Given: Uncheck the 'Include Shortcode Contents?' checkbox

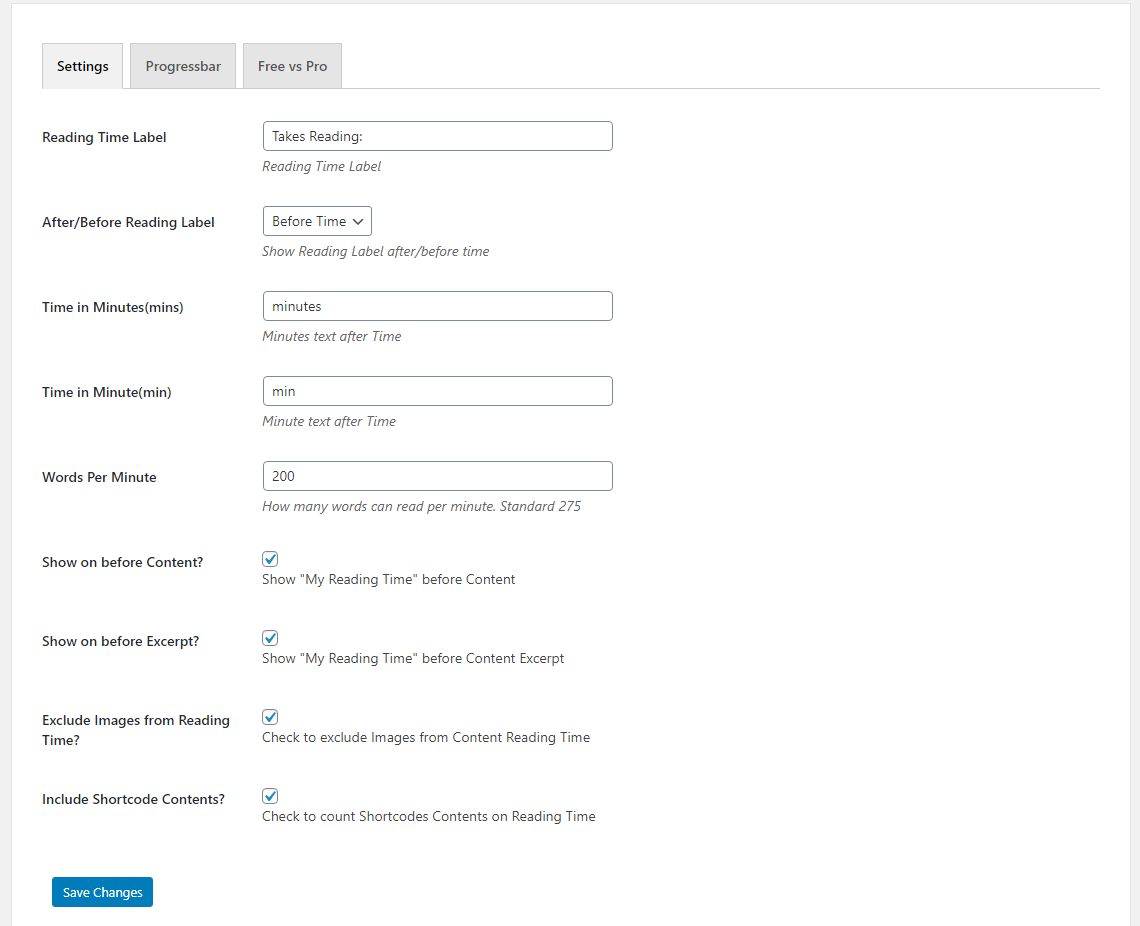Looking at the screenshot, I should click(270, 796).
